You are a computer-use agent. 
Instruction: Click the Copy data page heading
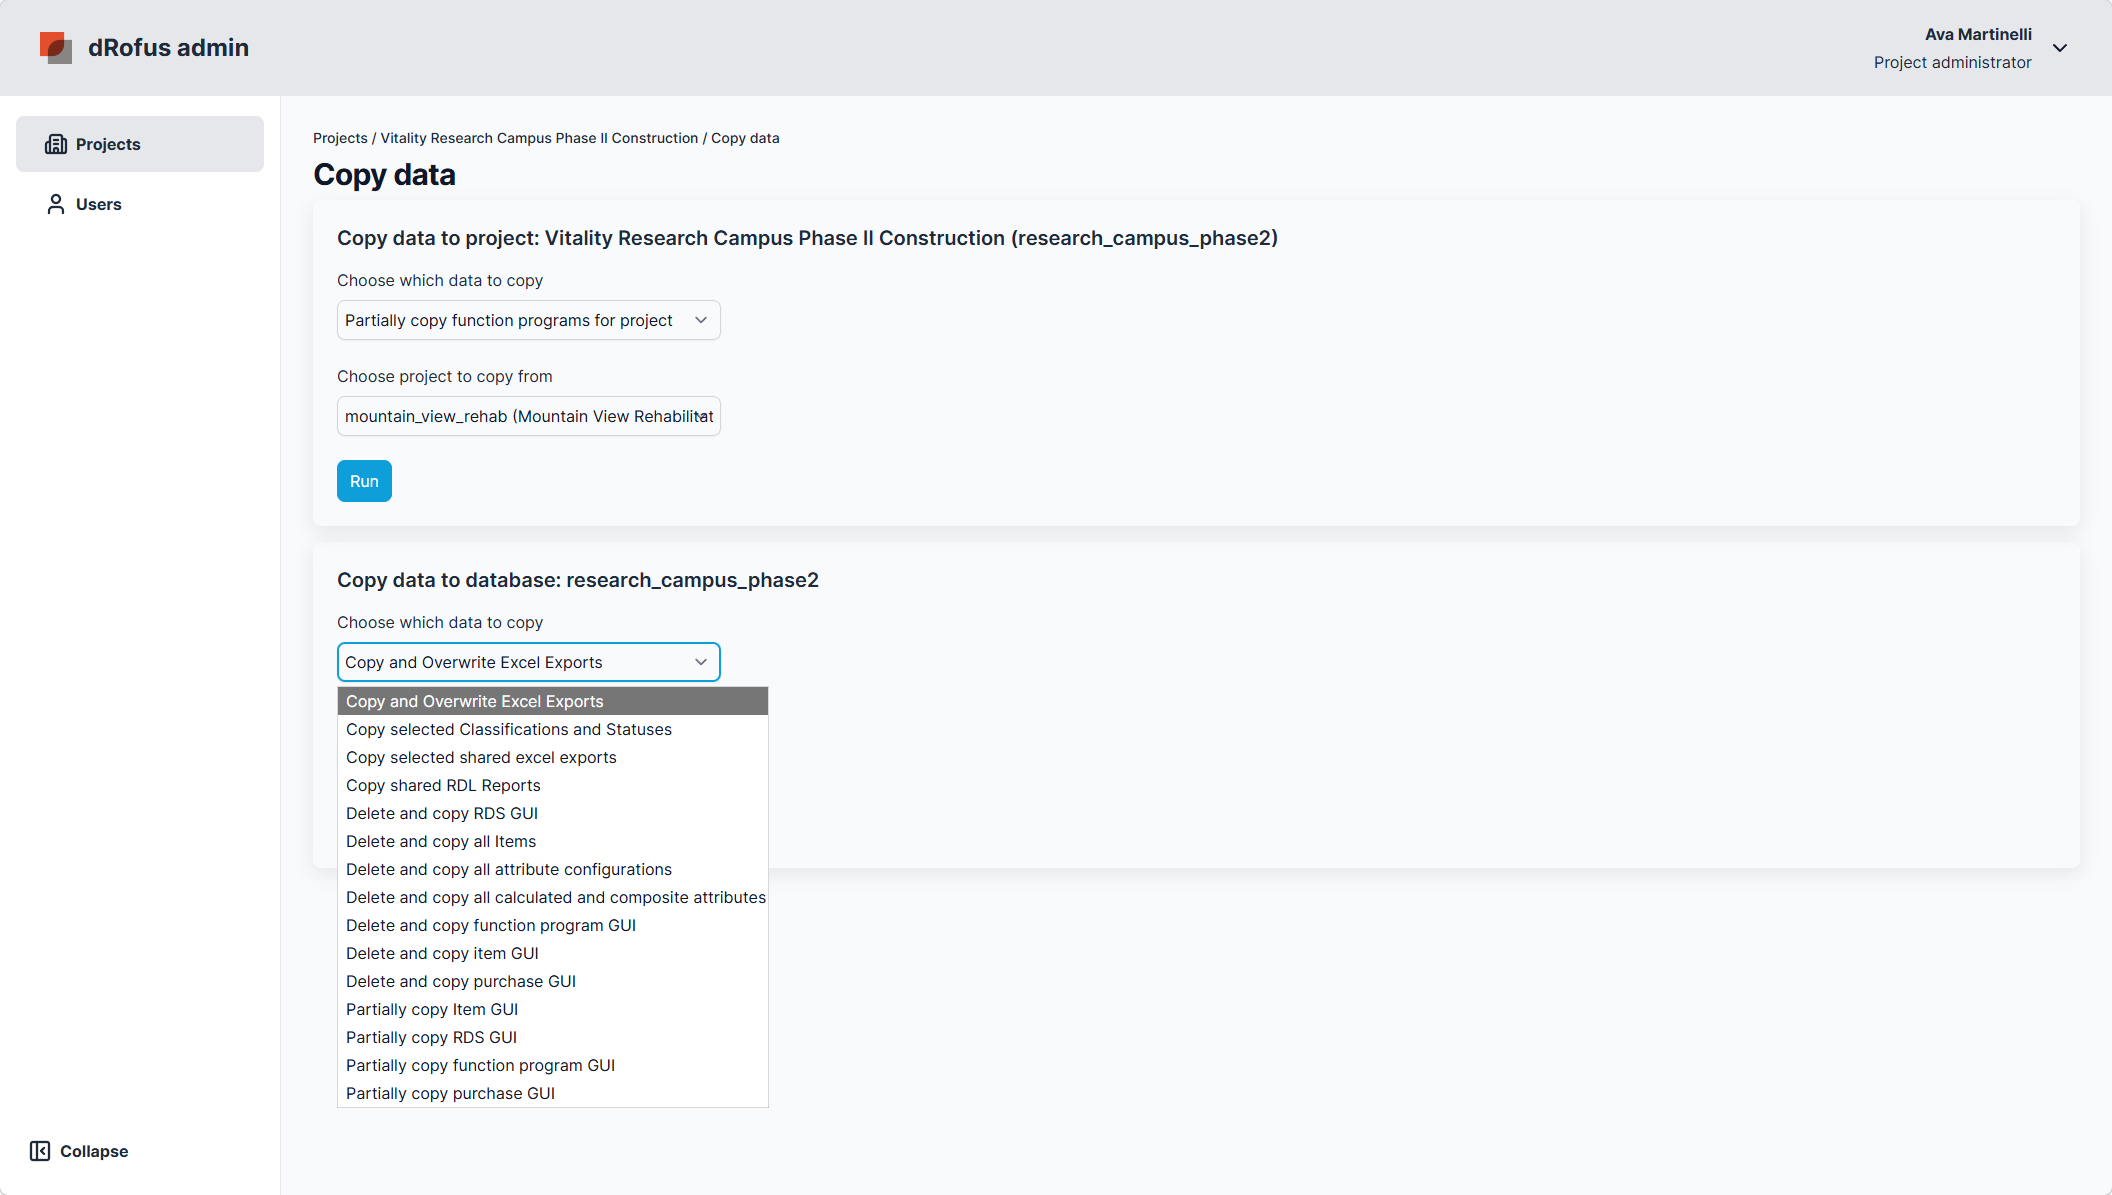pos(384,175)
